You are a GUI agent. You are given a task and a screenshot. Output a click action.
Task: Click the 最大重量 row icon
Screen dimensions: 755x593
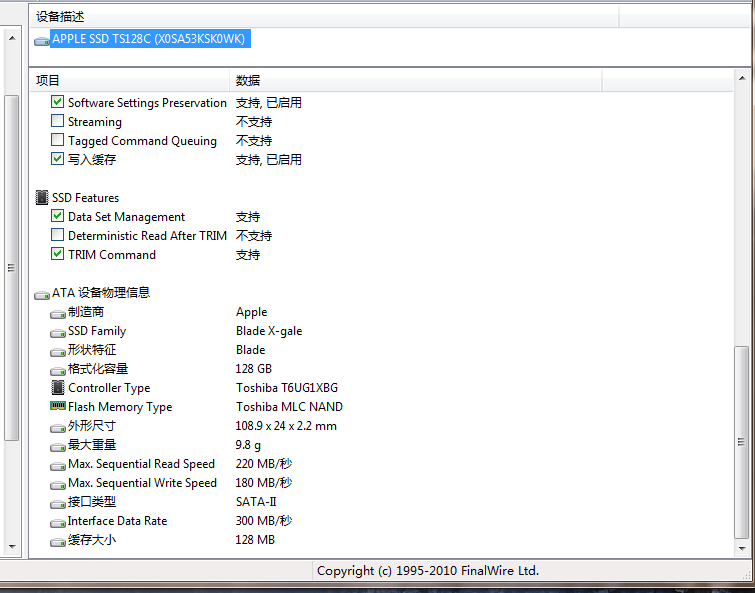[58, 447]
